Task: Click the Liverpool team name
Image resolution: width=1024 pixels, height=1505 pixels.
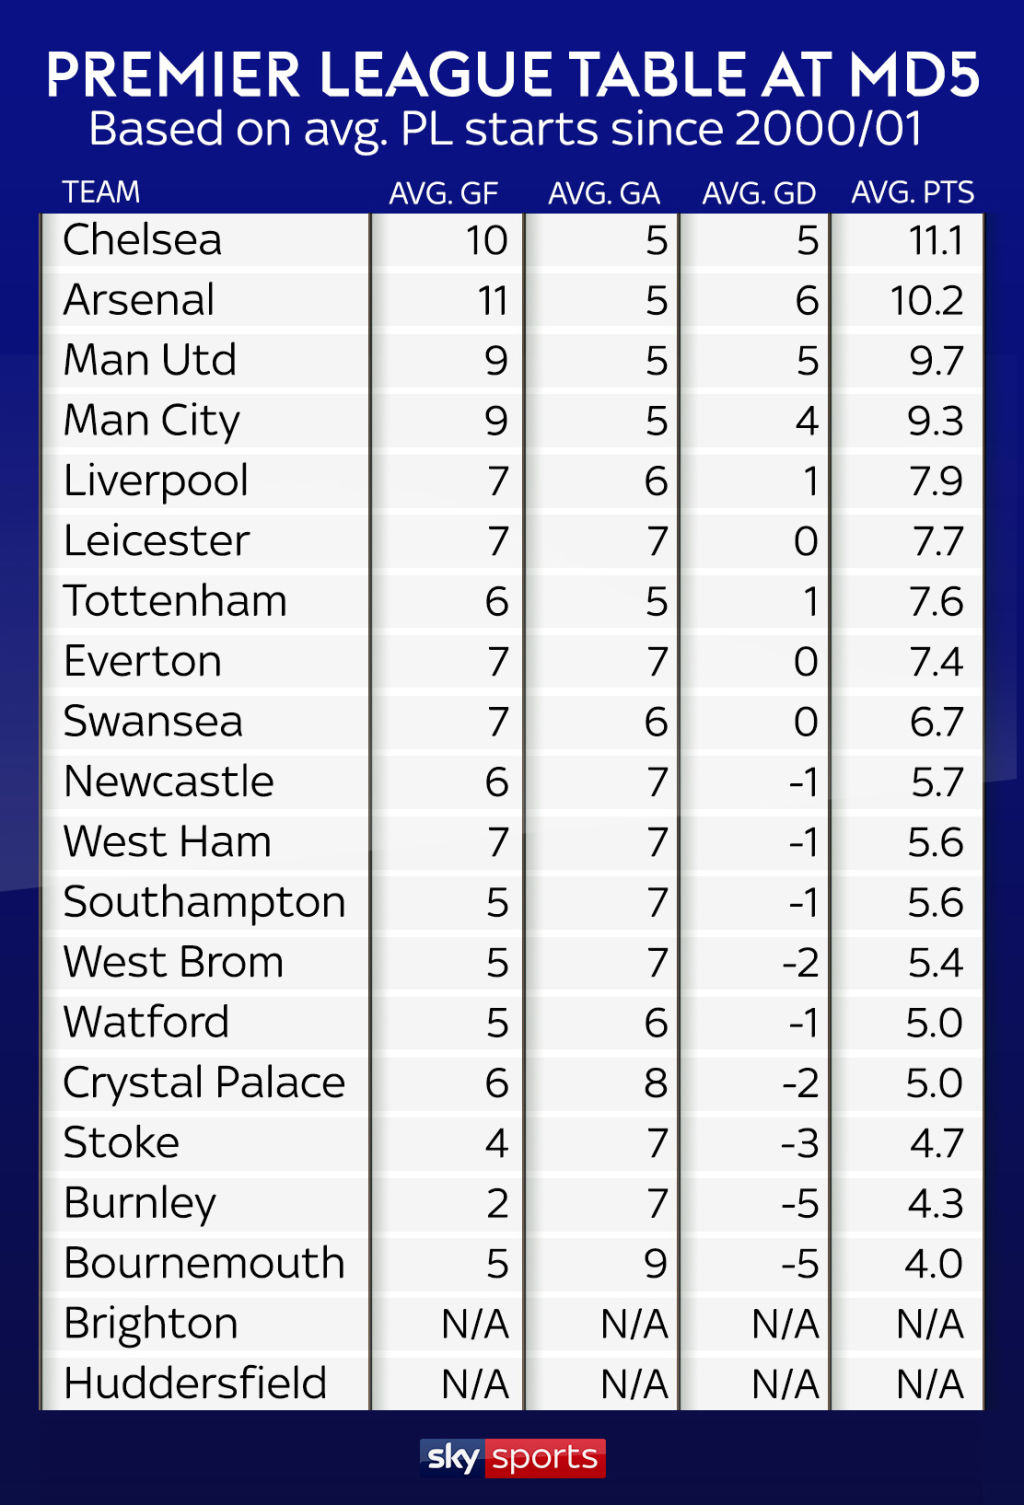Action: pyautogui.click(x=156, y=481)
